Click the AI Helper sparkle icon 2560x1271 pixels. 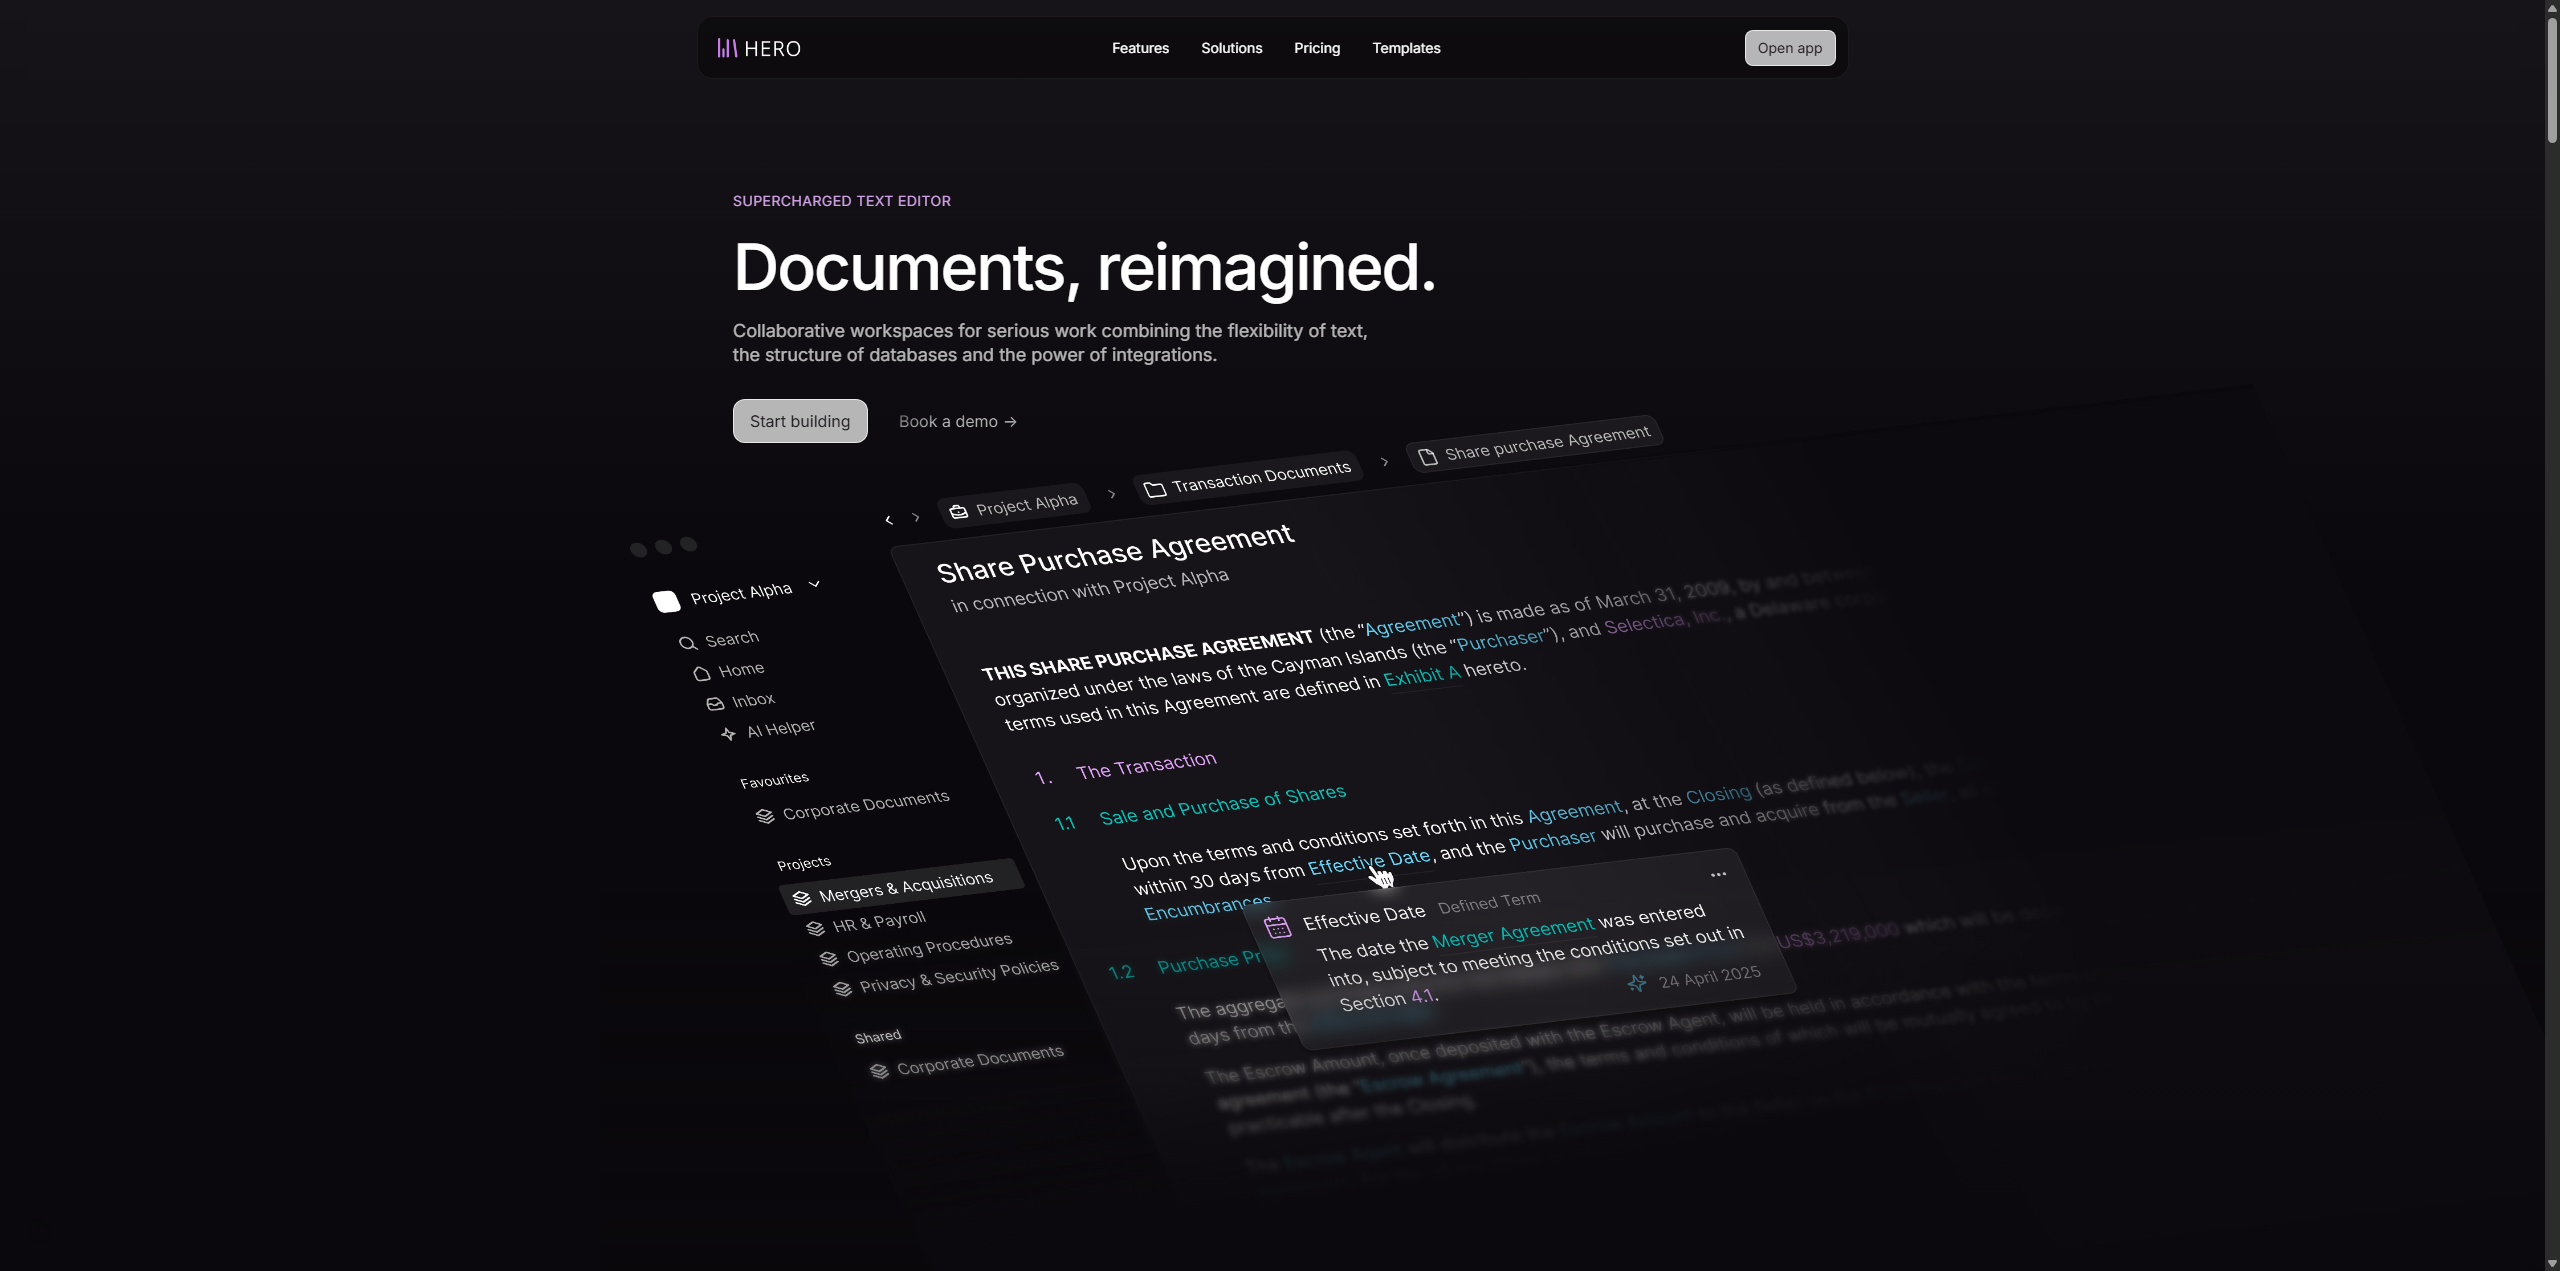[728, 734]
